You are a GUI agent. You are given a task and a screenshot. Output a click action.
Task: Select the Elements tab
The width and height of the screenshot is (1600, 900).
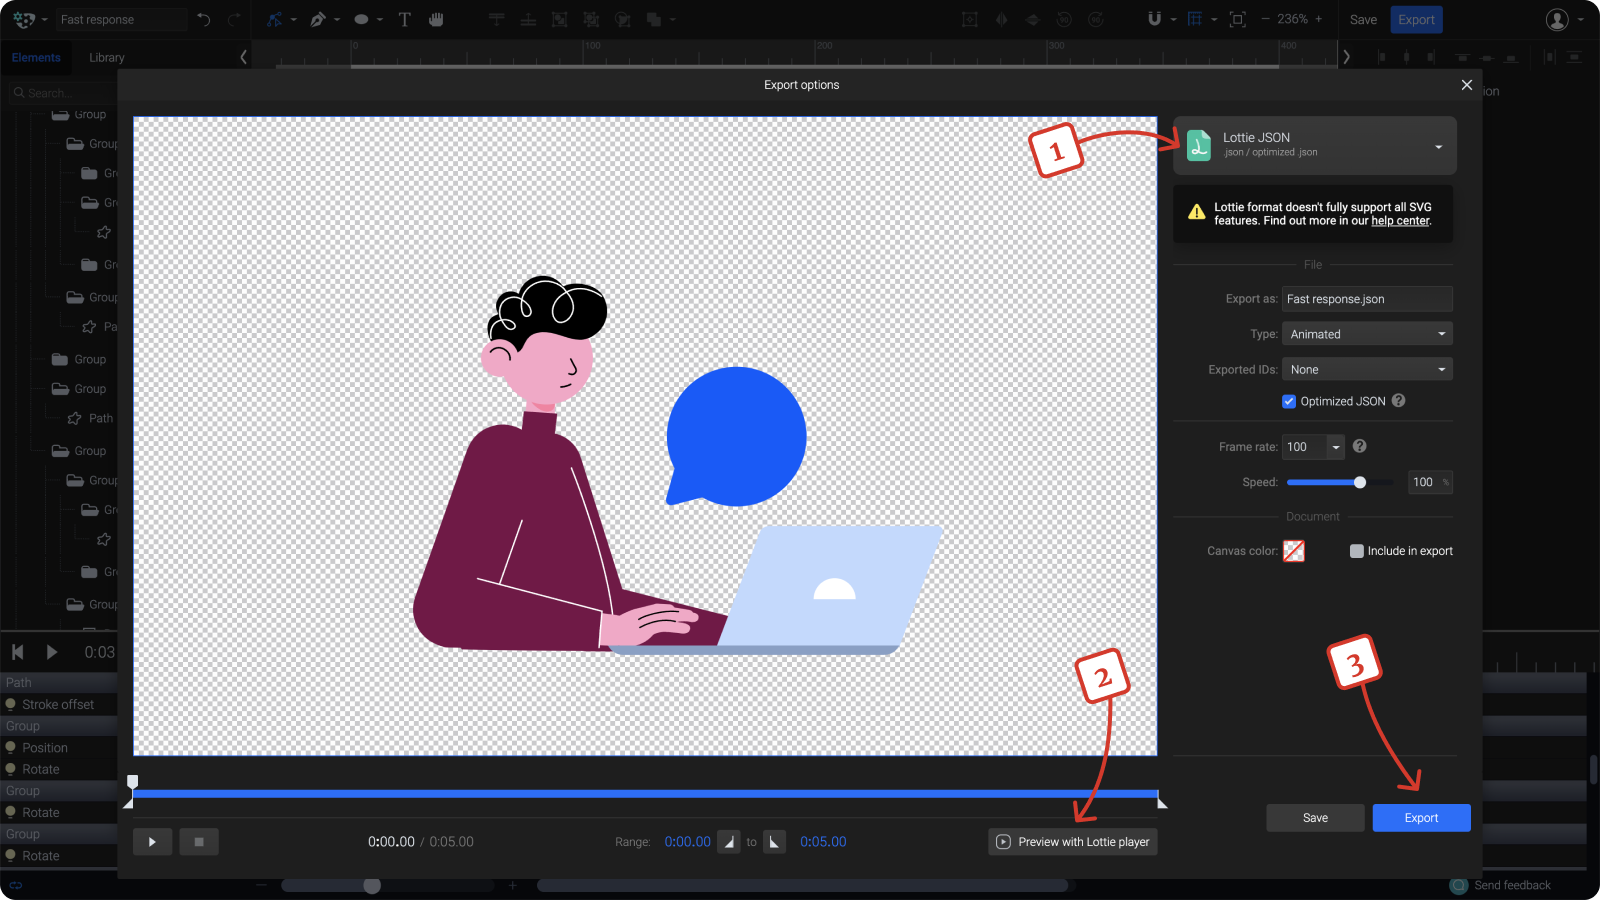36,57
